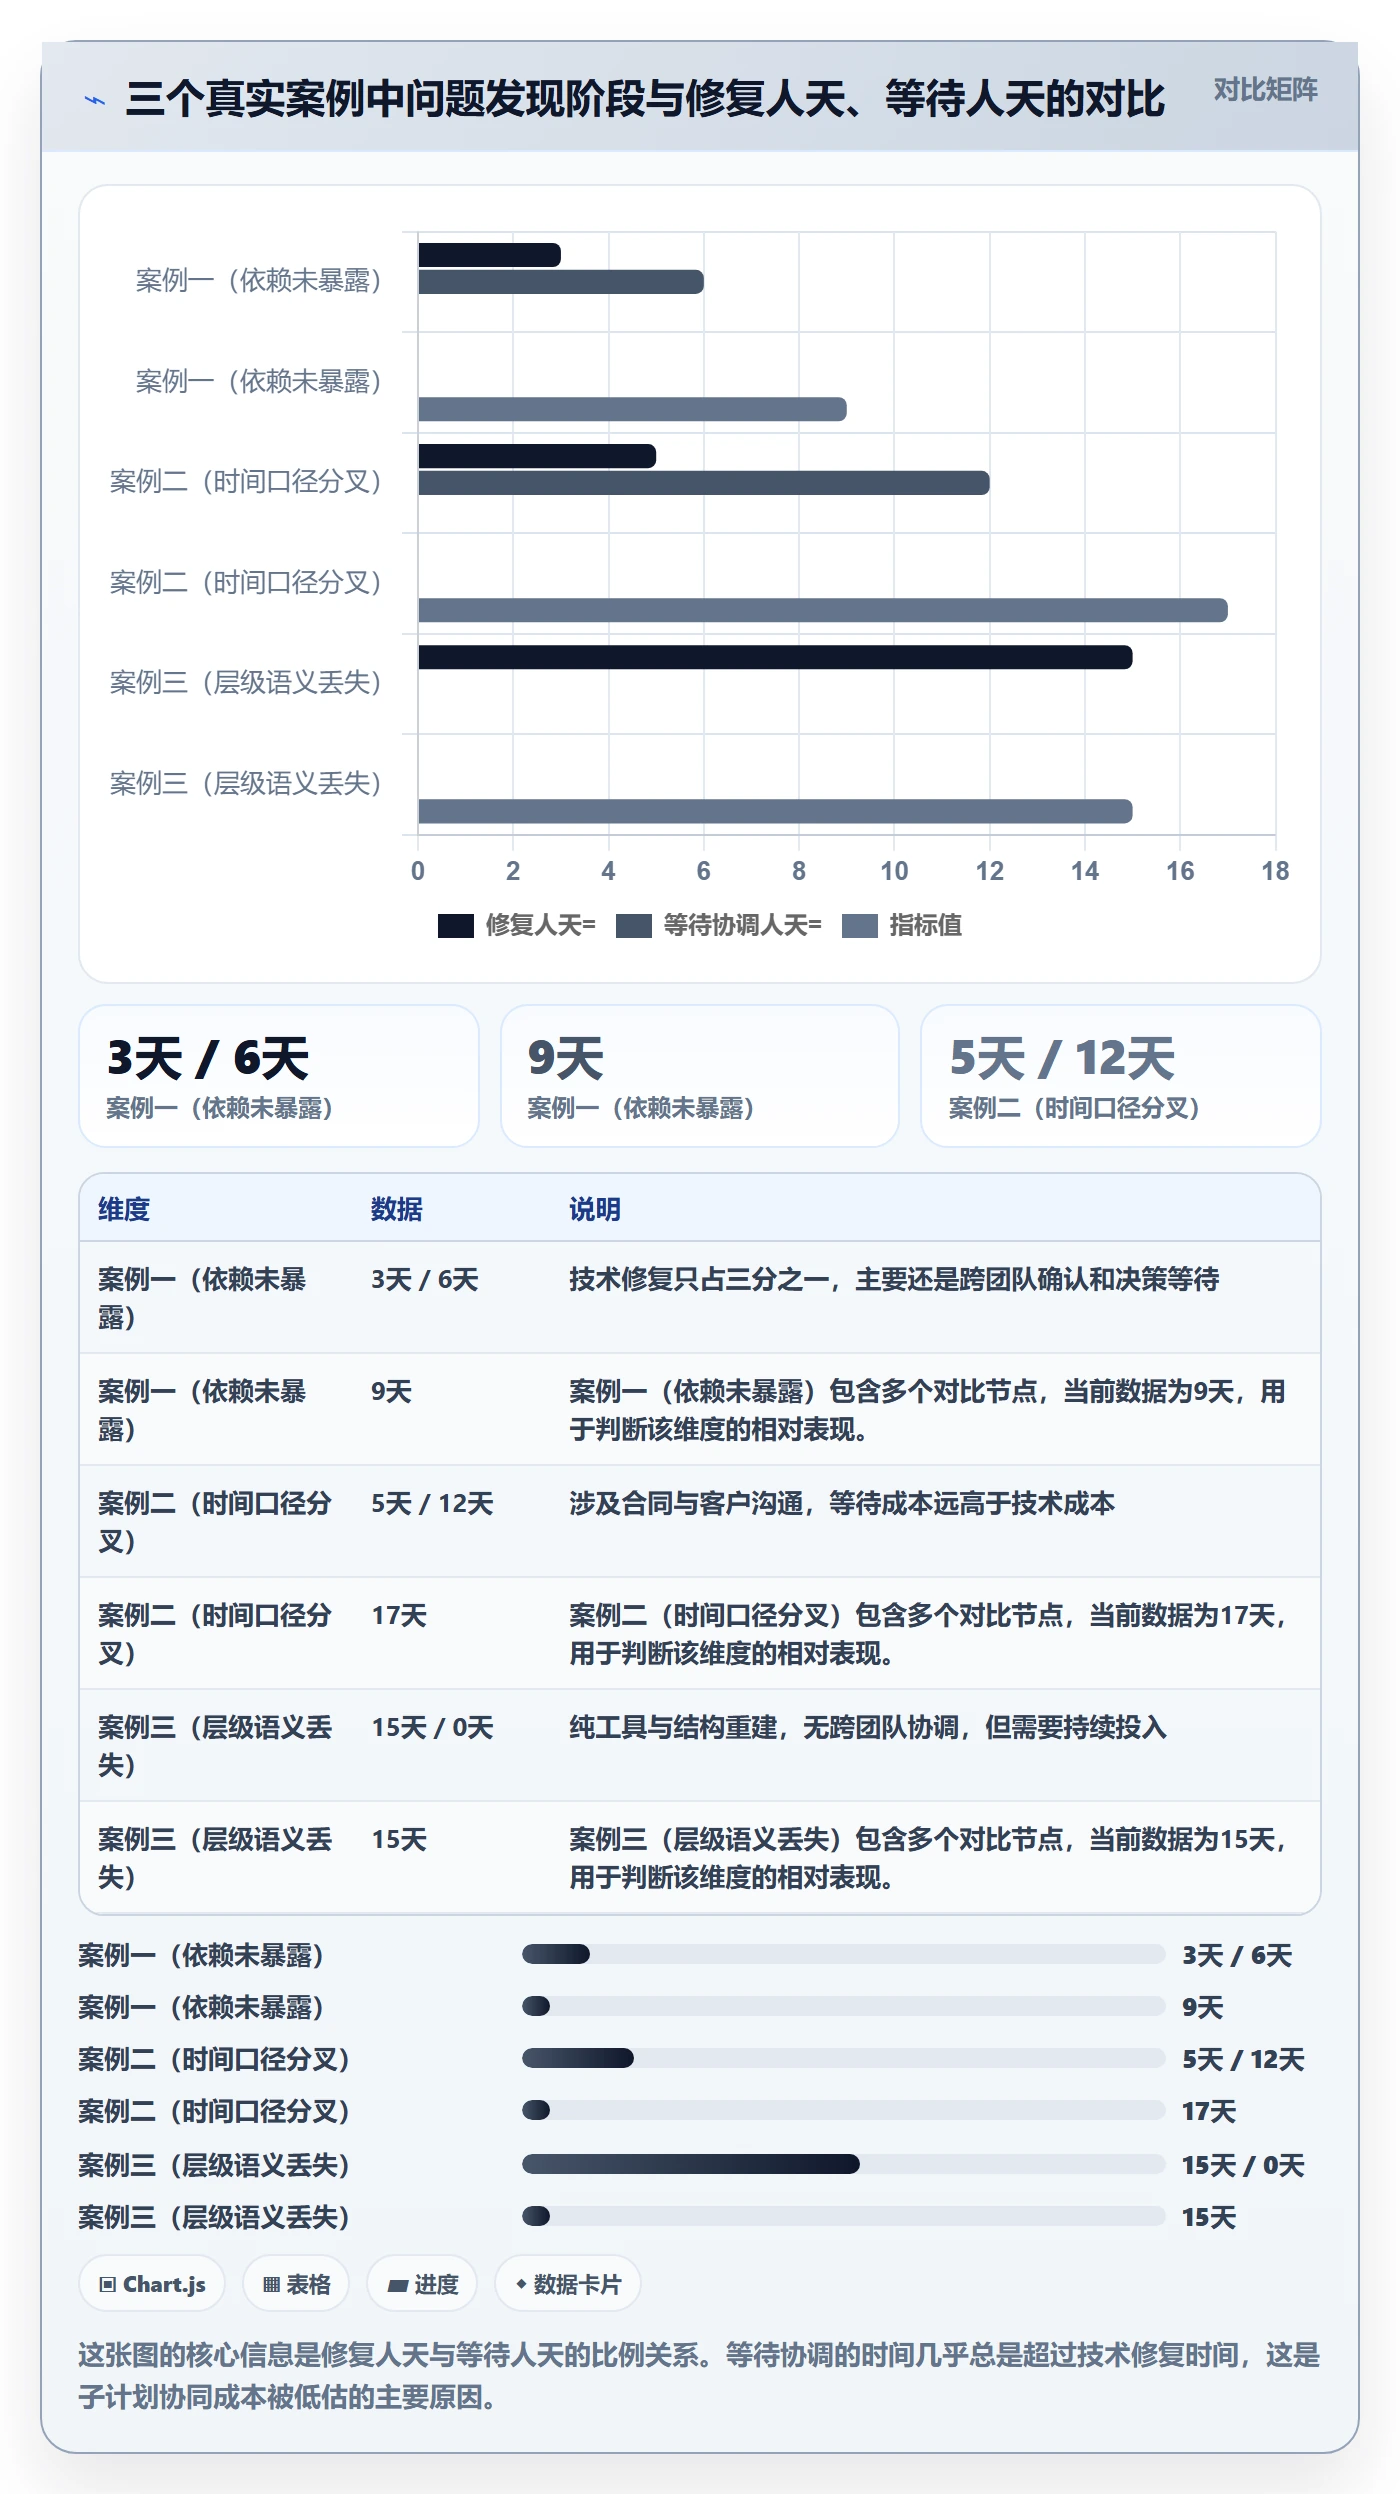Click the 对比矩阵 label in header

coord(1265,90)
